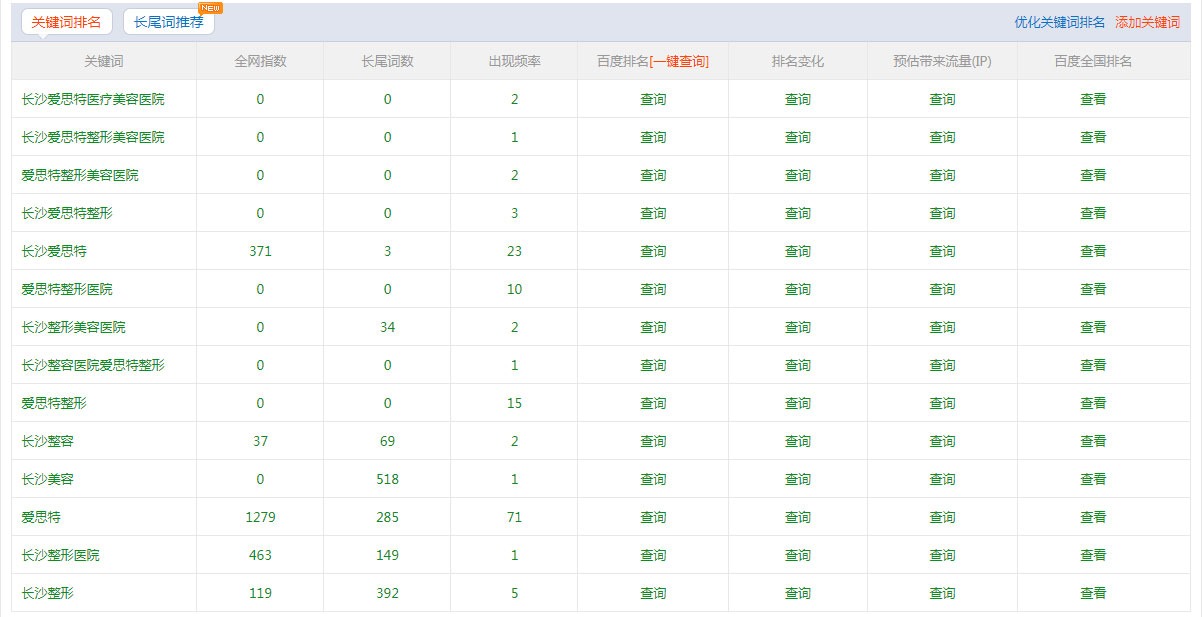Query 排名变化 for 长沙整容 row
Image resolution: width=1202 pixels, height=617 pixels.
(x=798, y=441)
